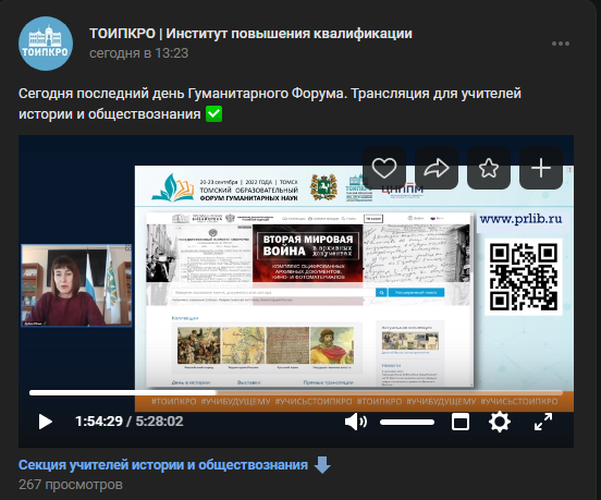Seek on the video progress bar
This screenshot has width=601, height=500.
pos(296,393)
